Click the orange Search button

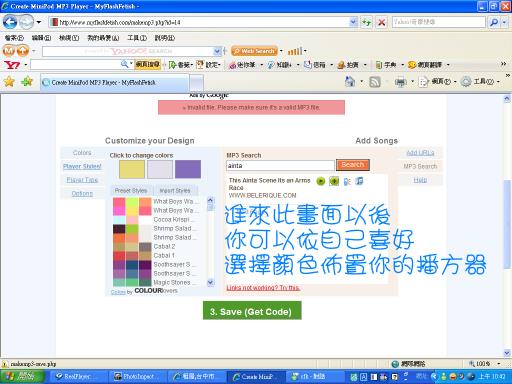[353, 165]
